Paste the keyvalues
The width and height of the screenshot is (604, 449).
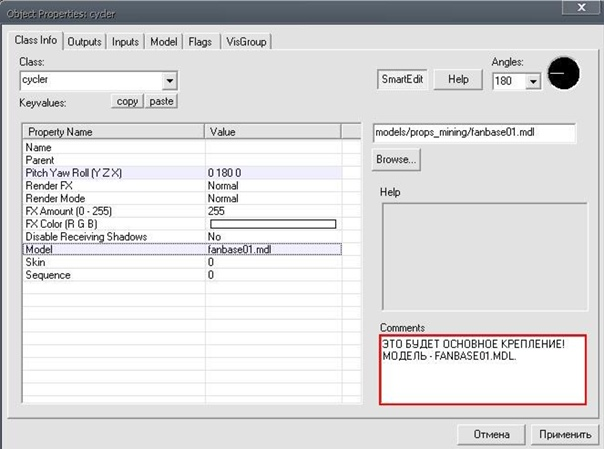coord(161,101)
